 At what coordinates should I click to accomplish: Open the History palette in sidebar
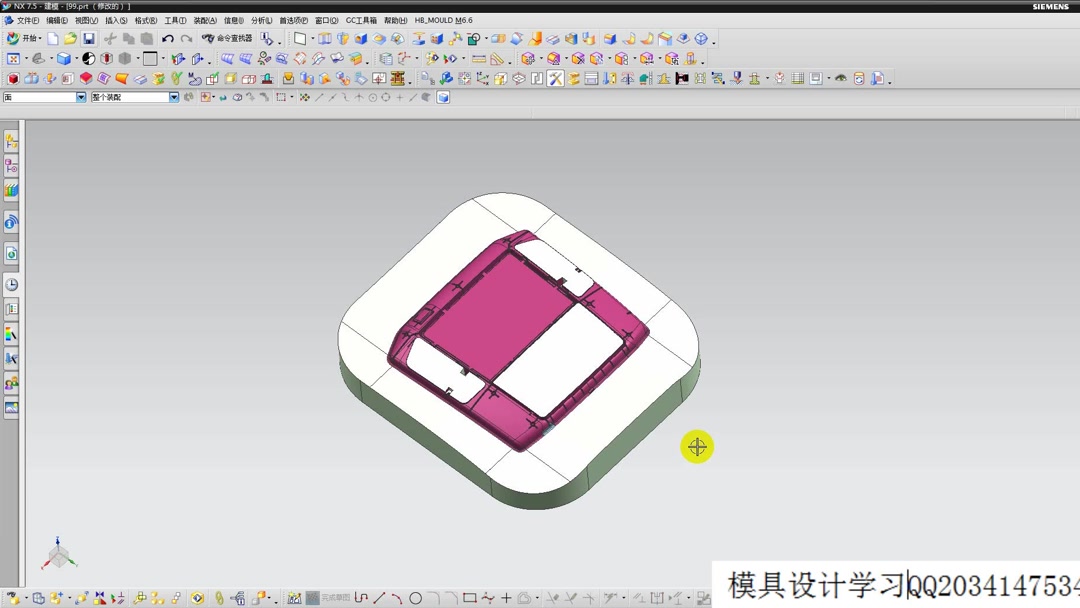11,283
